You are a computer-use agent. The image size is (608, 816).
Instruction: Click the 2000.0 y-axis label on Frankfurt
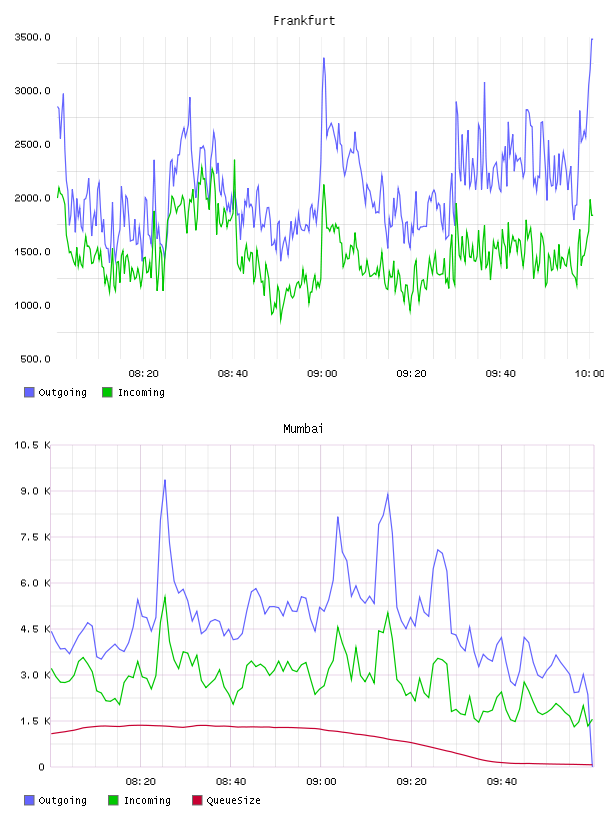tap(32, 198)
